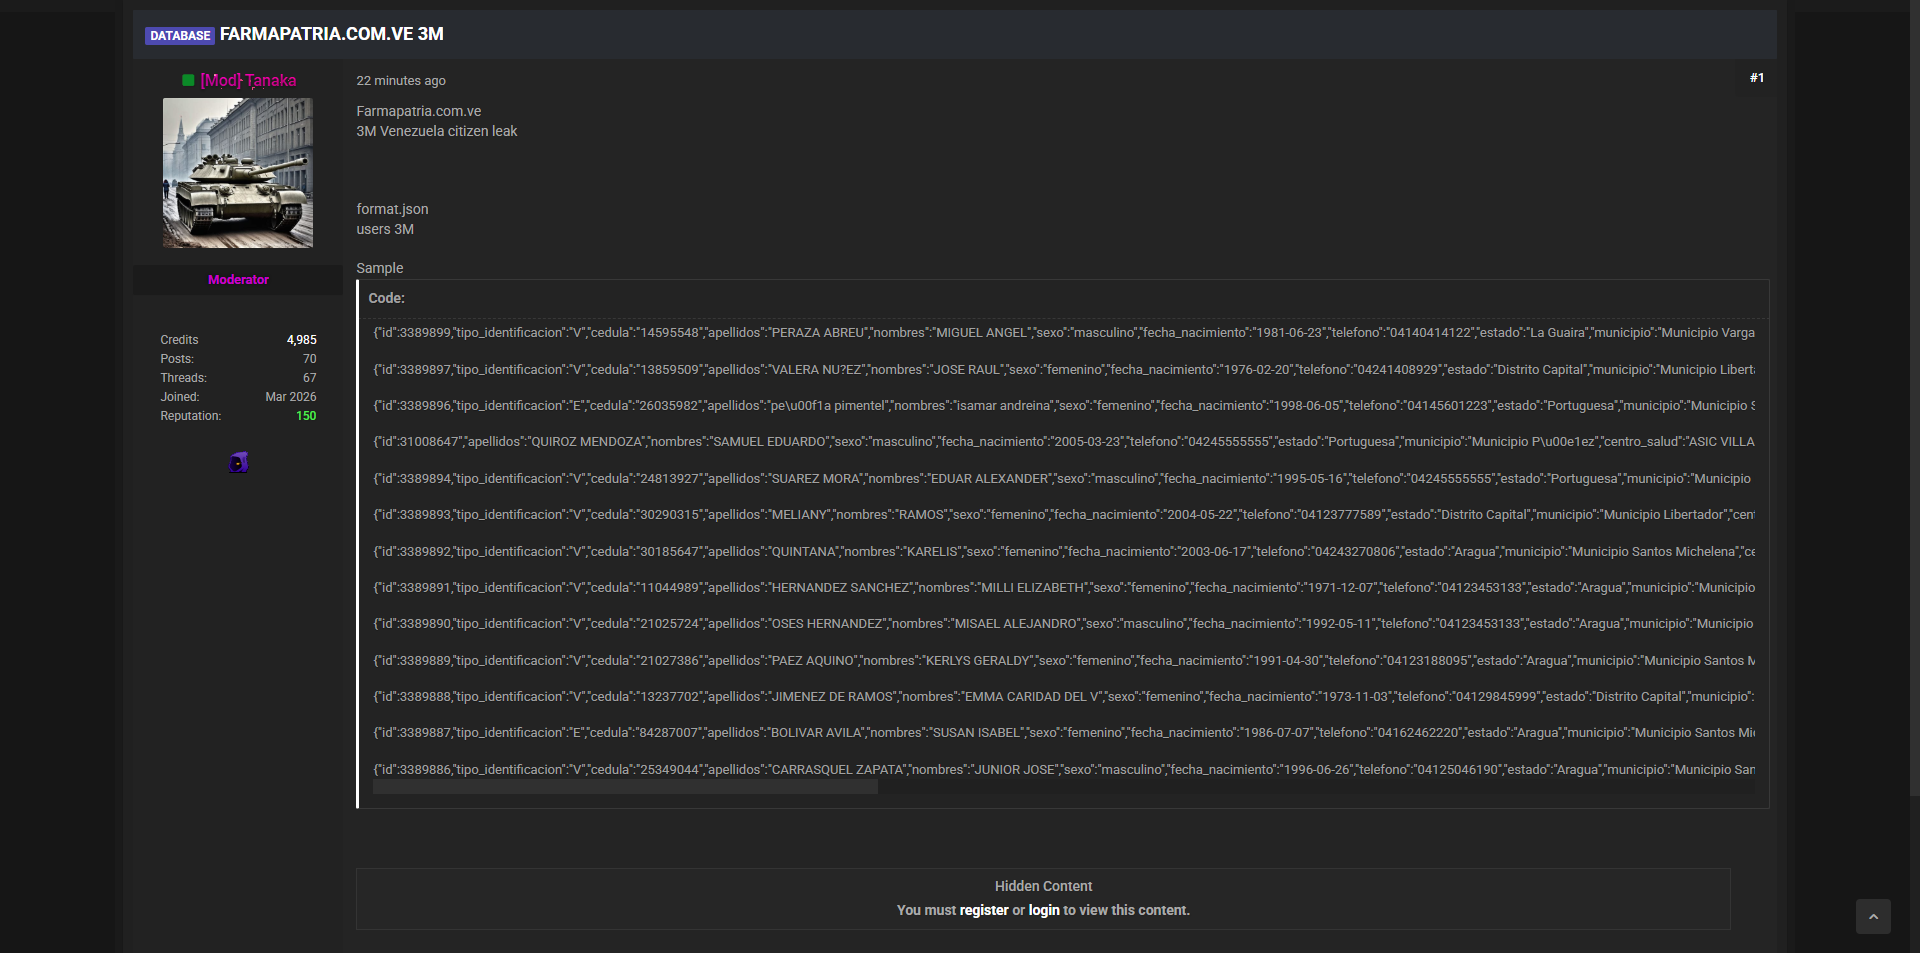Screen dimensions: 1920x953
Task: Click the Hidden Content box heading
Action: tap(1043, 886)
